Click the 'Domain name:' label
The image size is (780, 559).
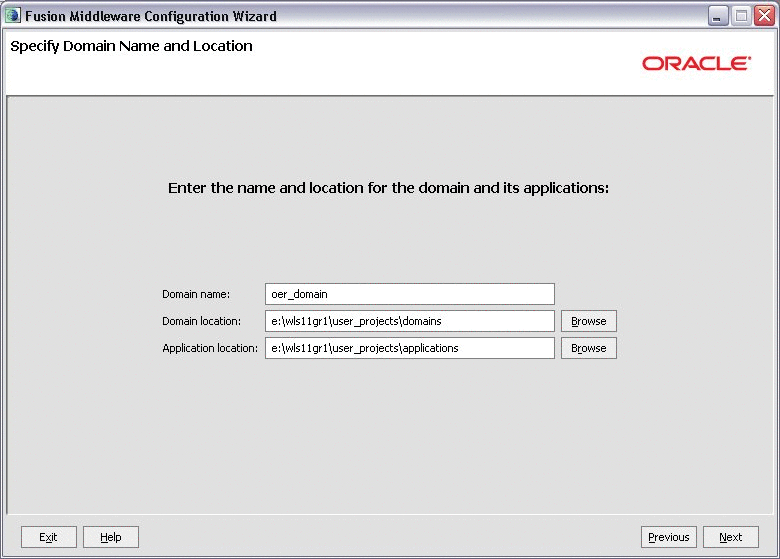tap(196, 294)
